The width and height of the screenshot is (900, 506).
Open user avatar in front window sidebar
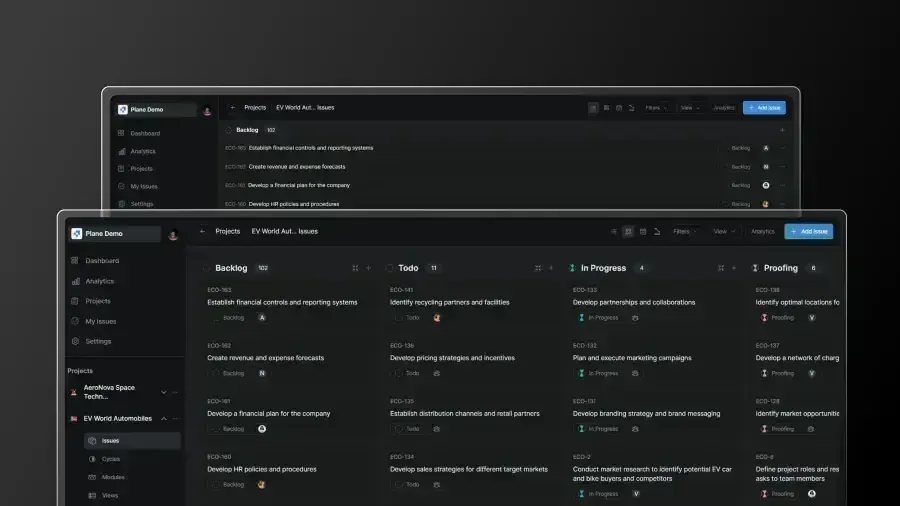[173, 234]
